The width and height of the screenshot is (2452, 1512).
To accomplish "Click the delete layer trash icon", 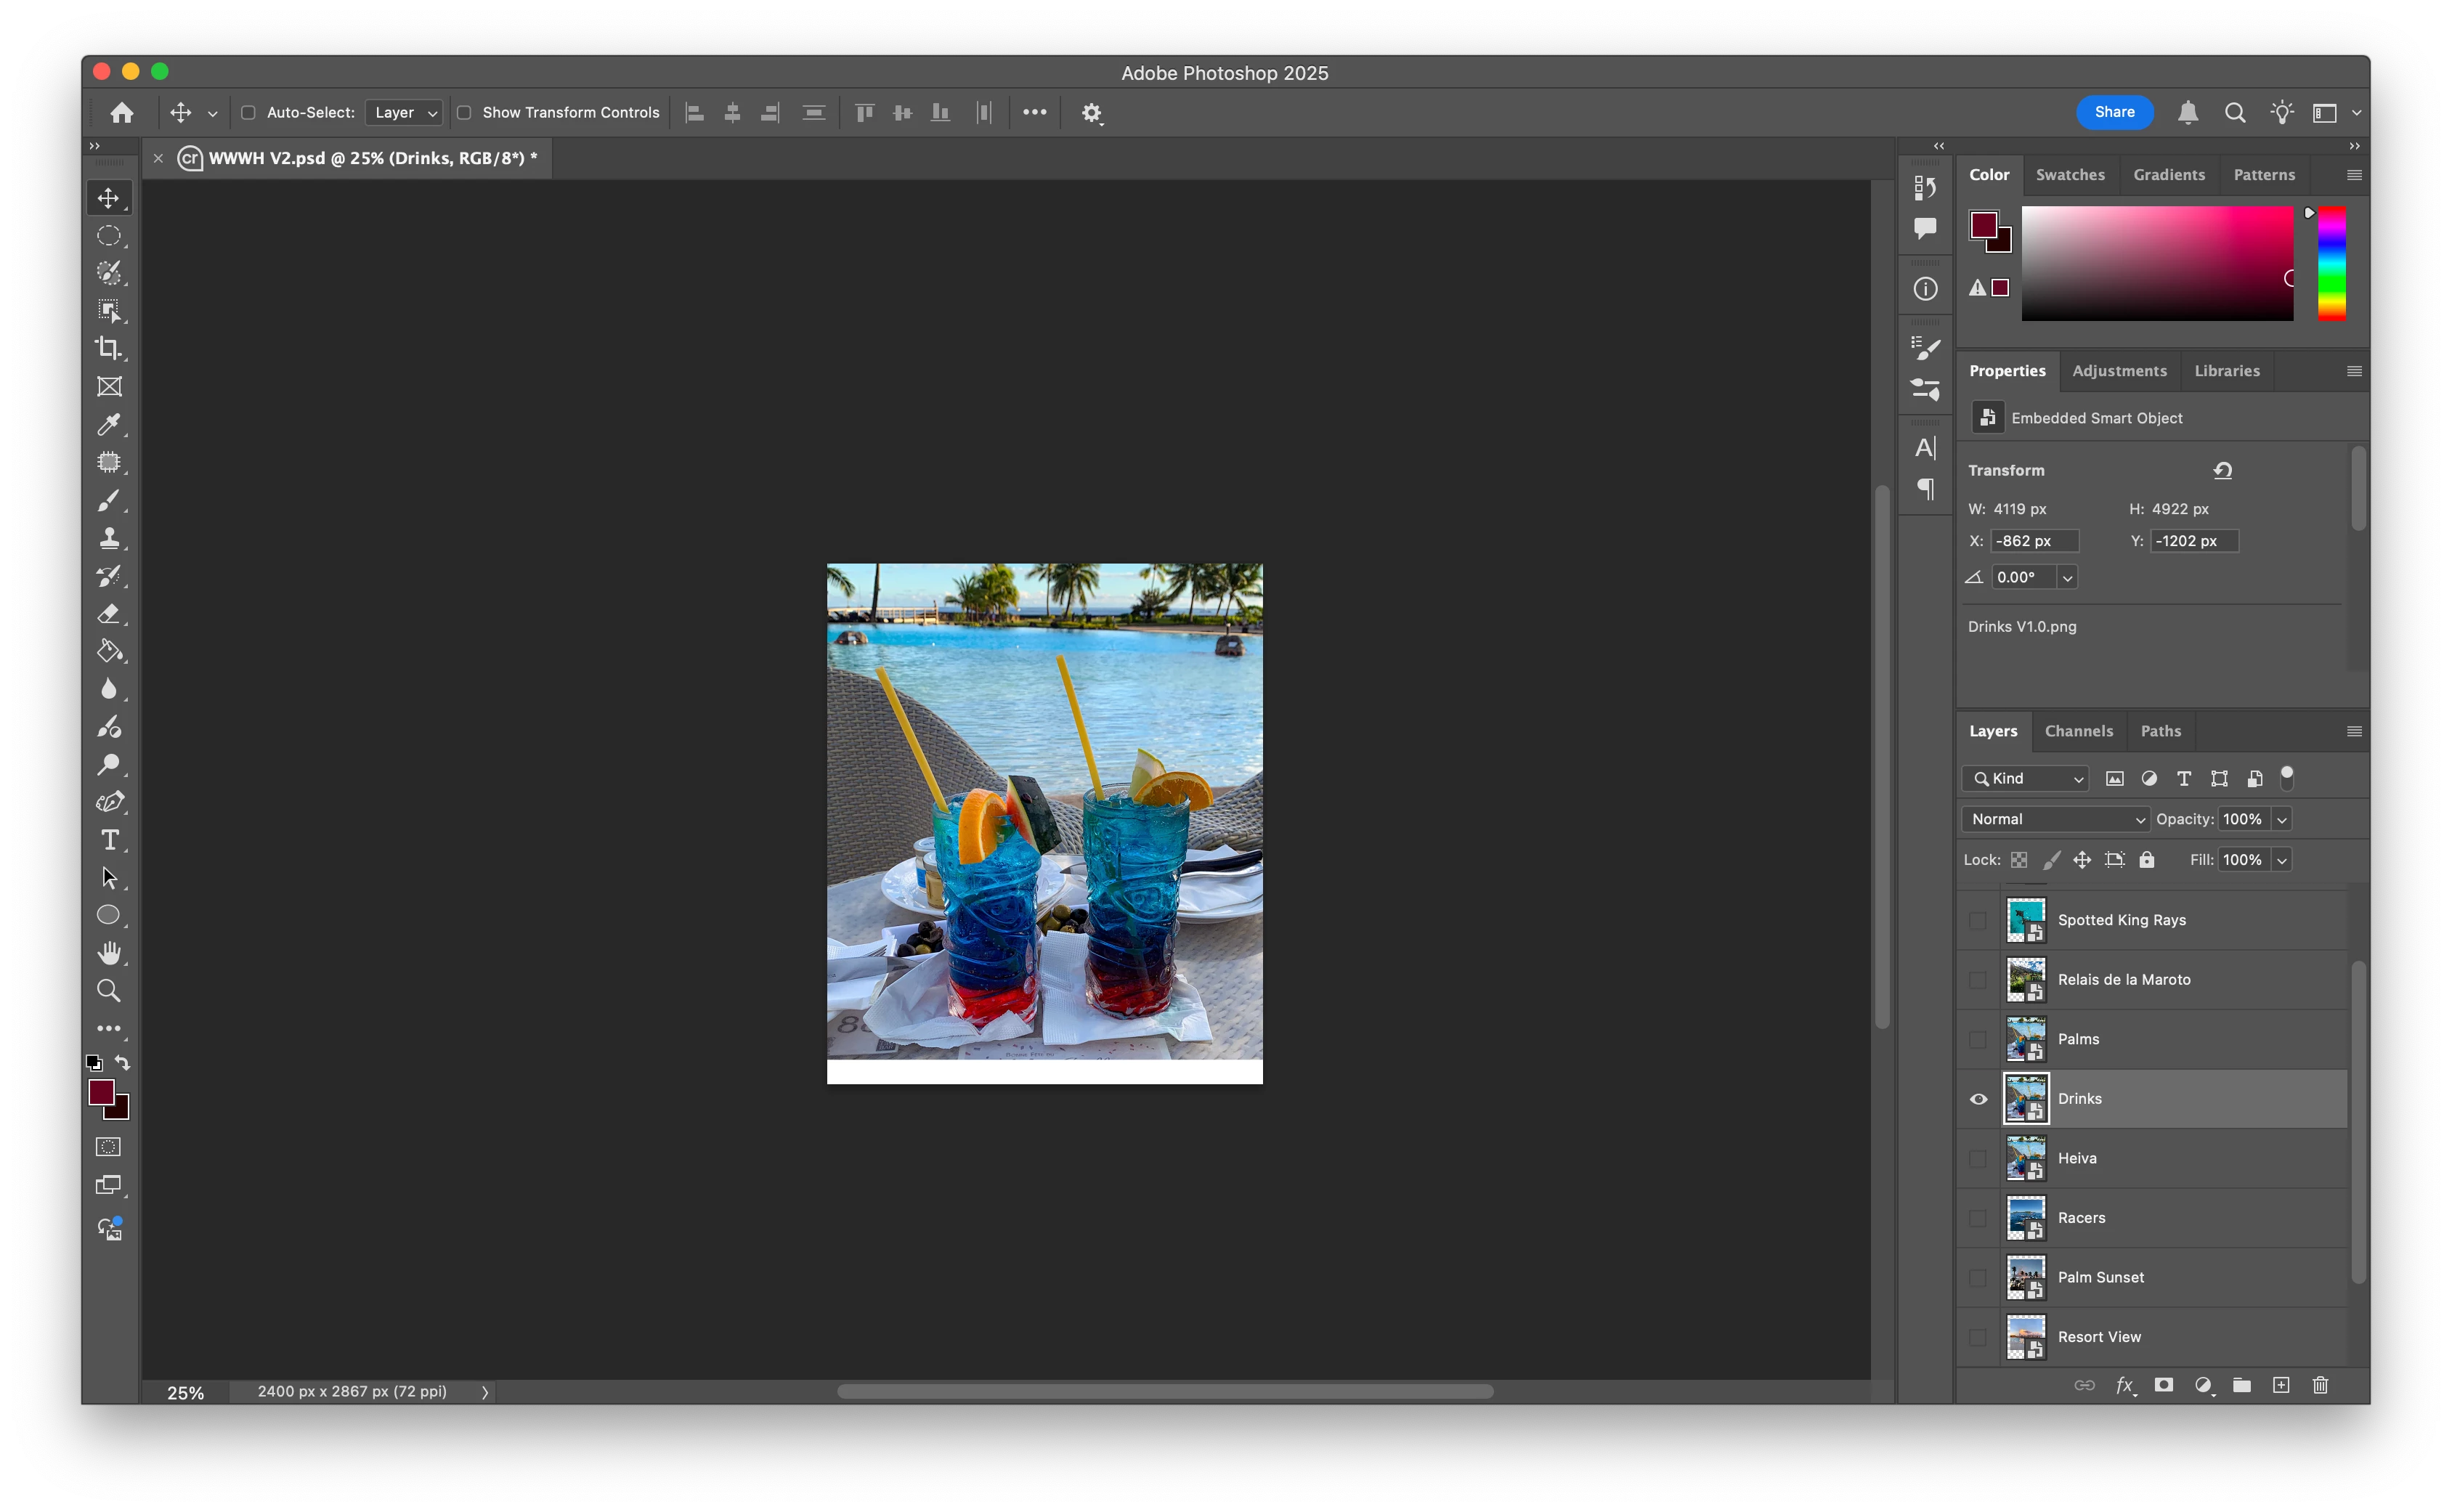I will [x=2320, y=1385].
